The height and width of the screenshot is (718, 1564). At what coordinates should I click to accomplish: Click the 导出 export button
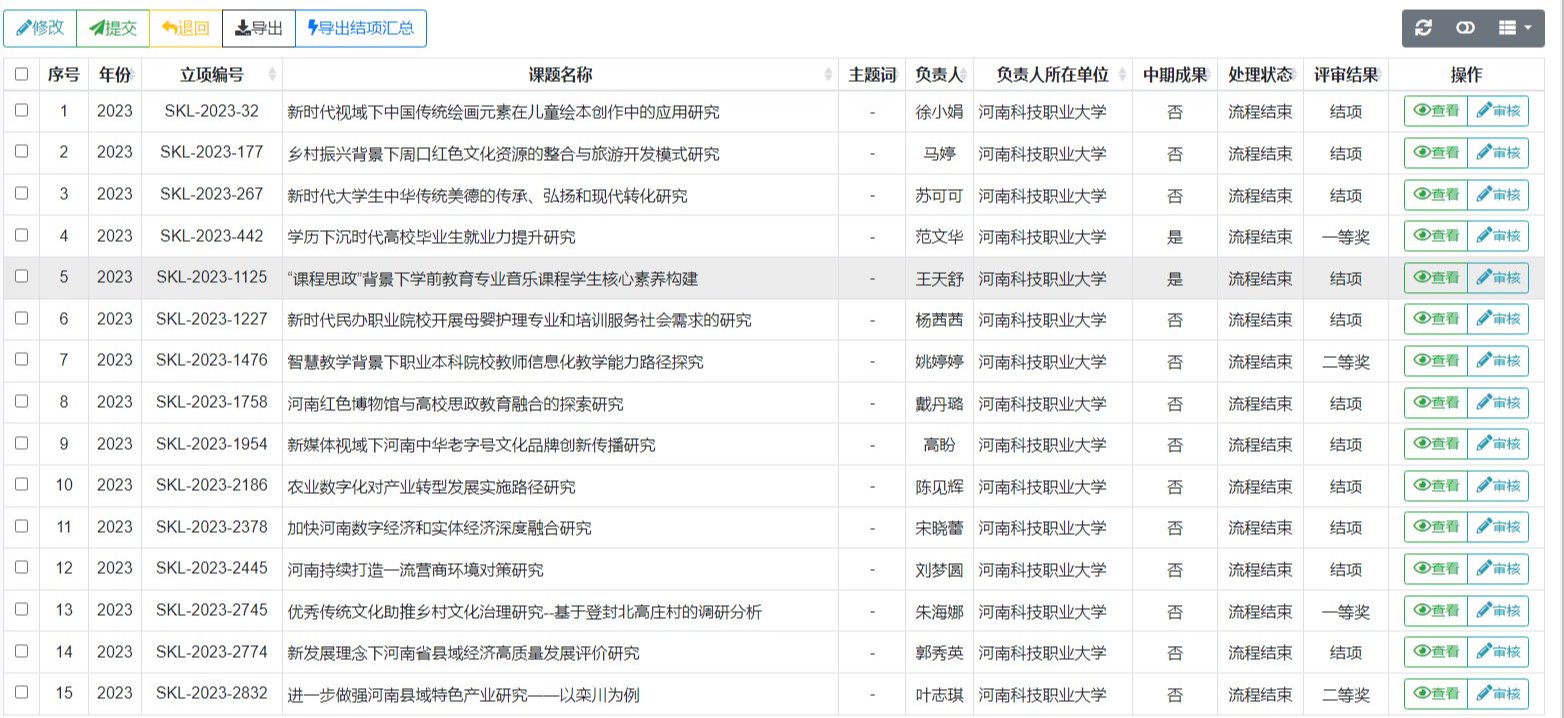[258, 28]
